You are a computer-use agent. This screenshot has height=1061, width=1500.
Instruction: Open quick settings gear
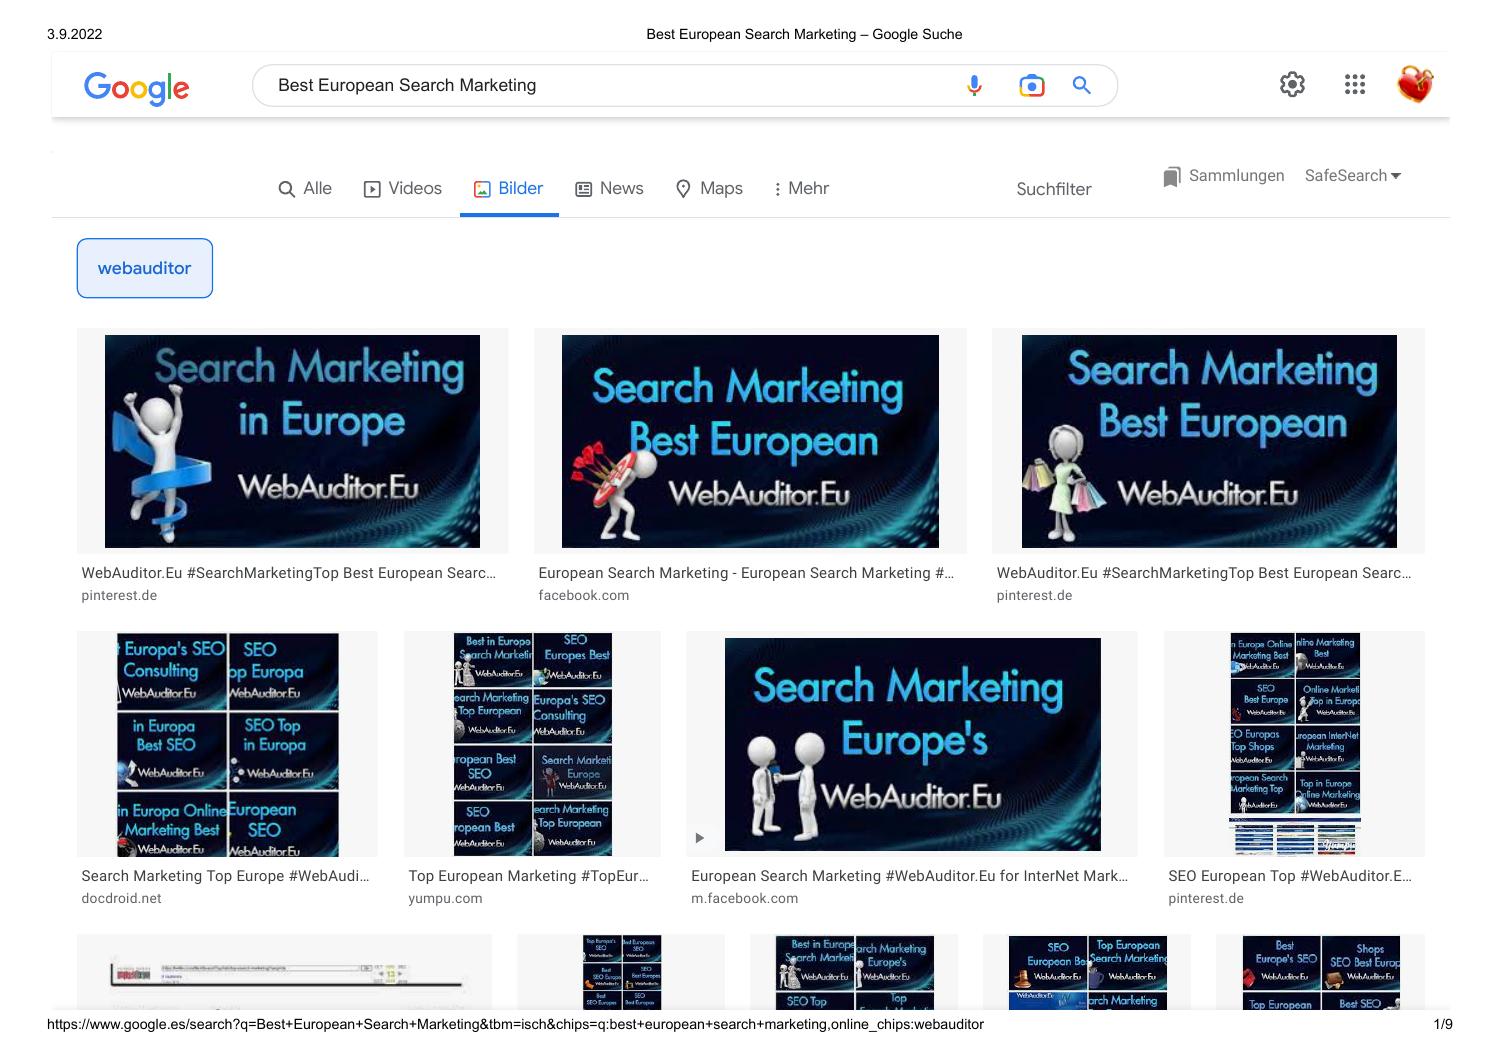tap(1292, 84)
